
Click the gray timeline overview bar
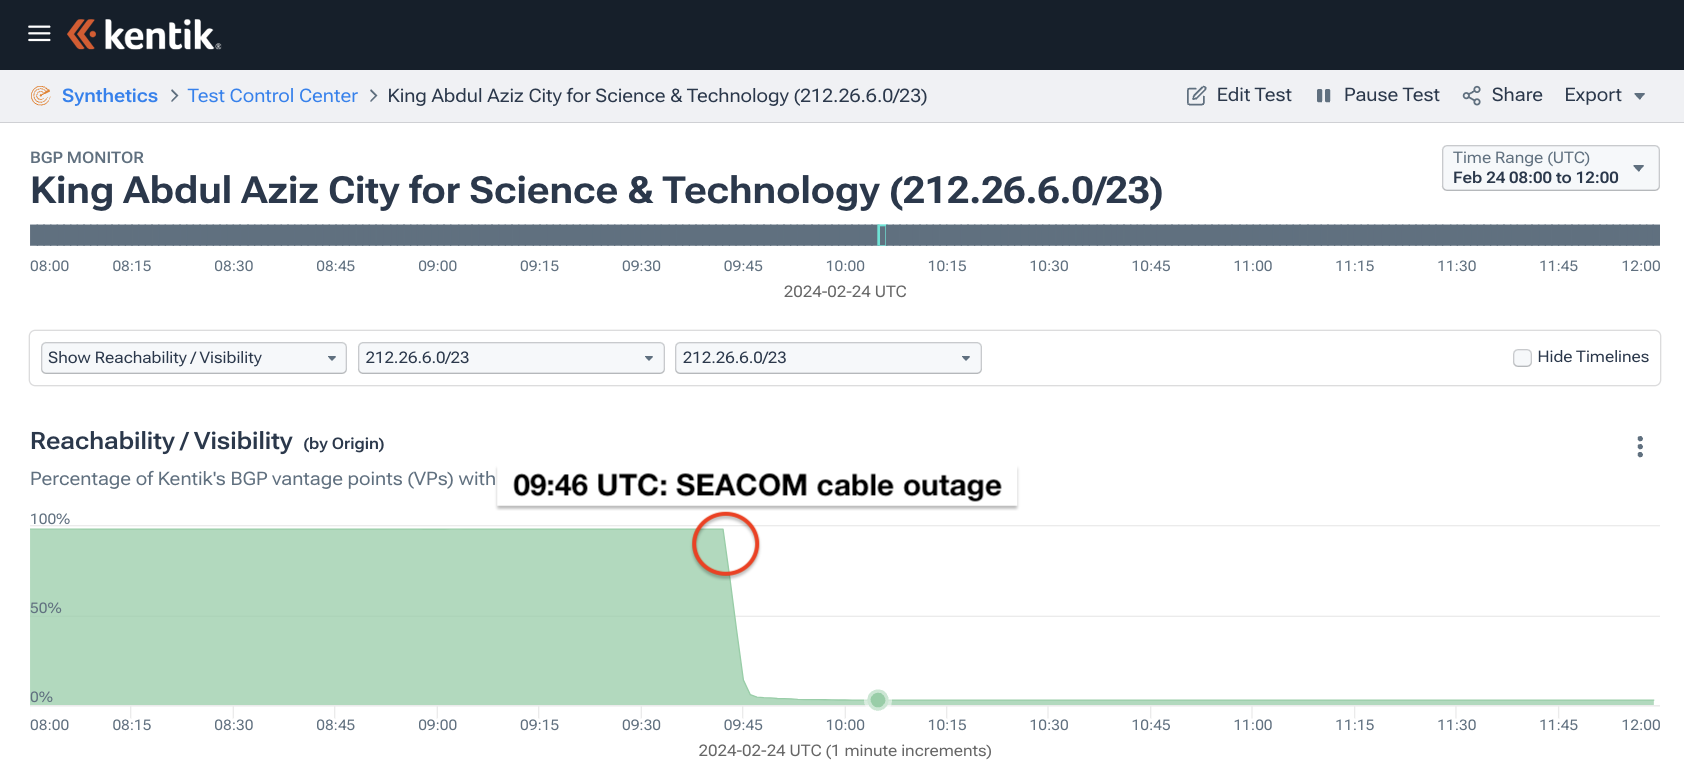(x=845, y=235)
